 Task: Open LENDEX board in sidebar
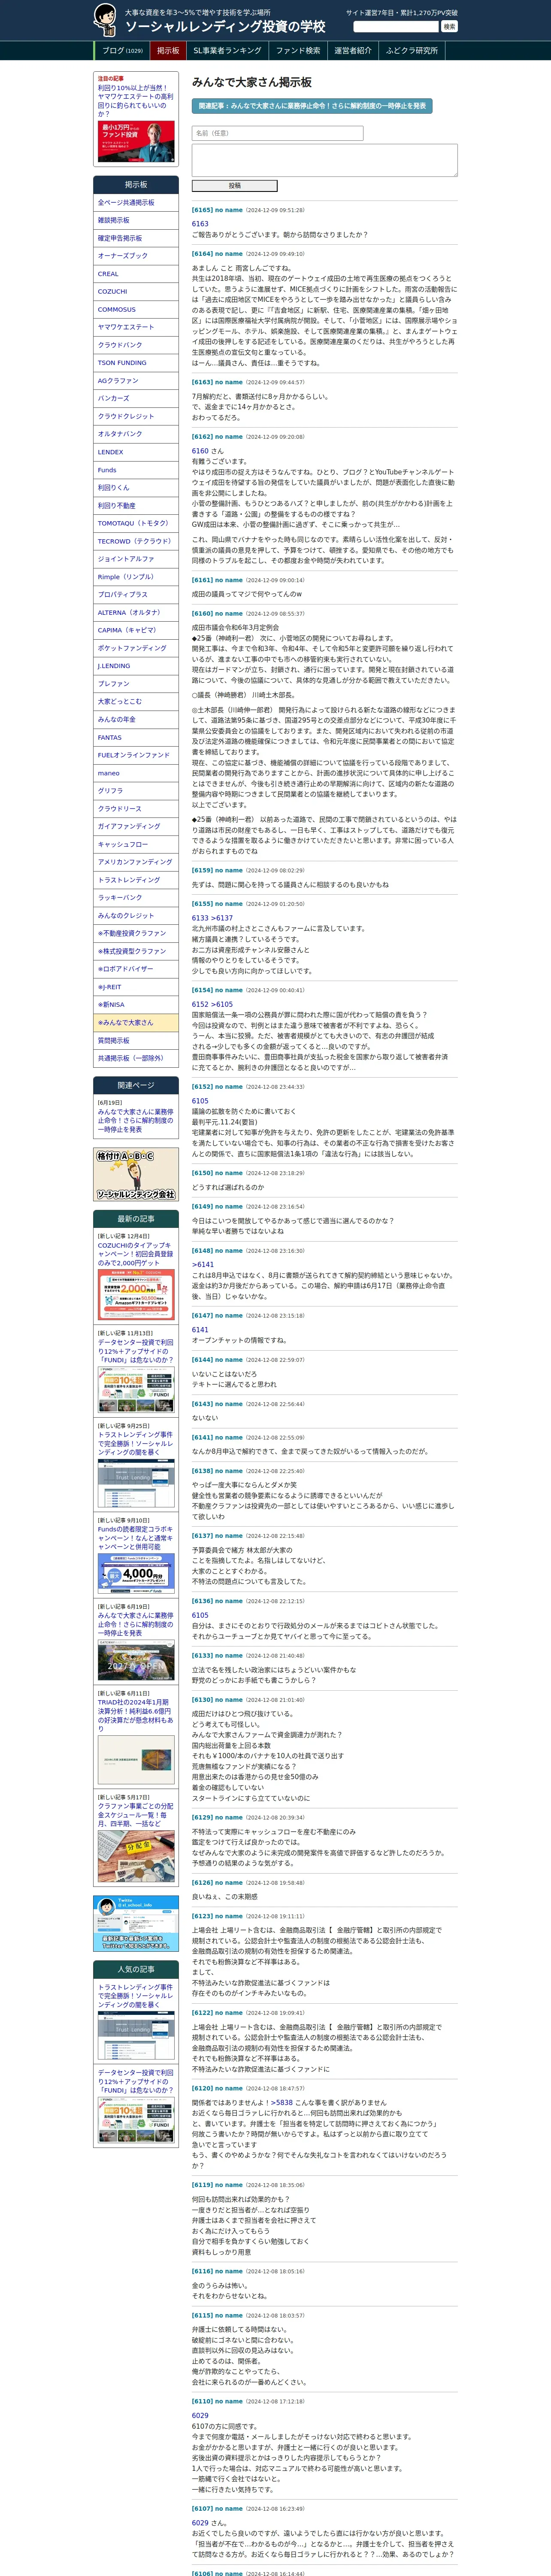tap(136, 452)
